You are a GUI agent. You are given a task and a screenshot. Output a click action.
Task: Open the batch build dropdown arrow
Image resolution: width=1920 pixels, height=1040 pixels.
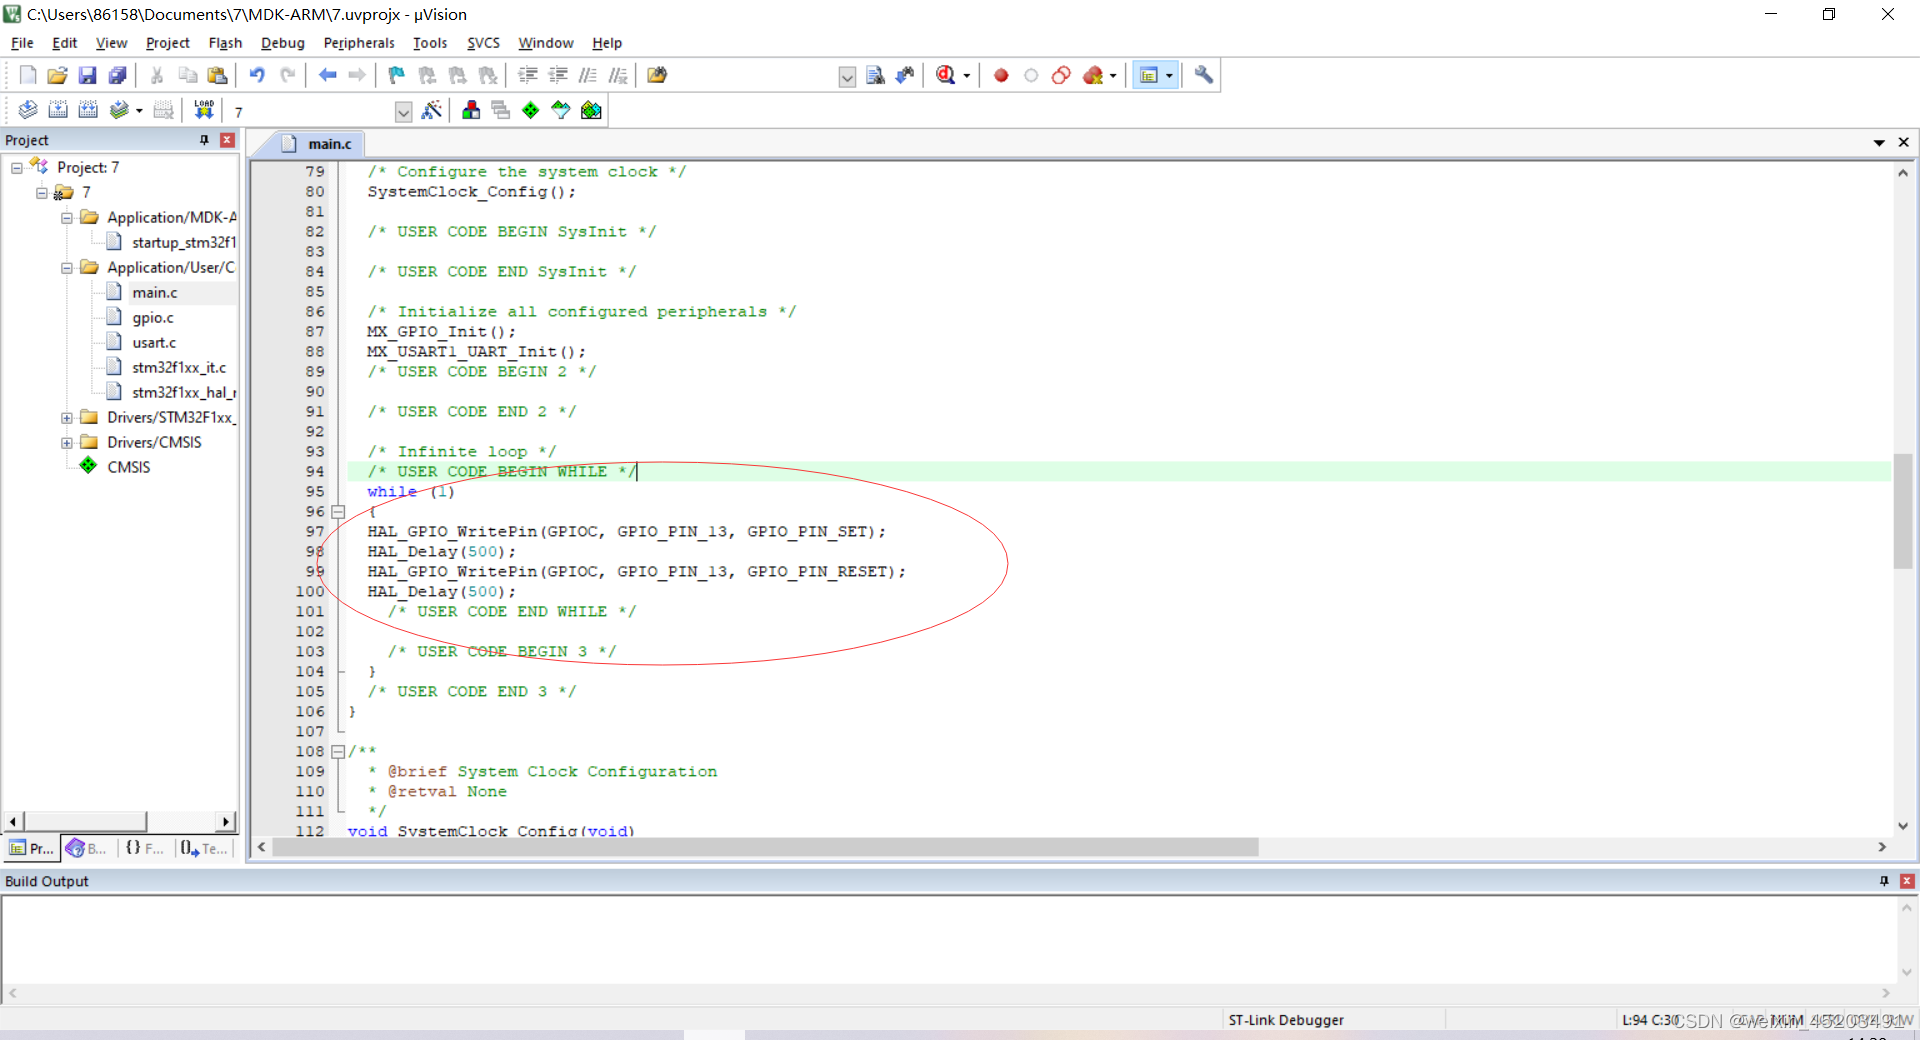pyautogui.click(x=139, y=111)
